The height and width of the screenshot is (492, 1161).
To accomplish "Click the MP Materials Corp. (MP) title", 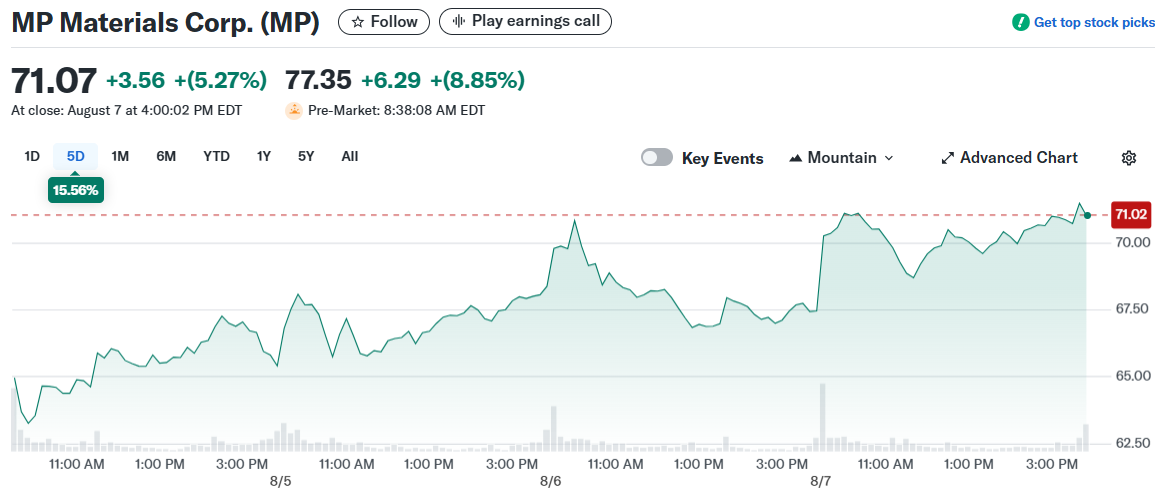I will [x=165, y=22].
